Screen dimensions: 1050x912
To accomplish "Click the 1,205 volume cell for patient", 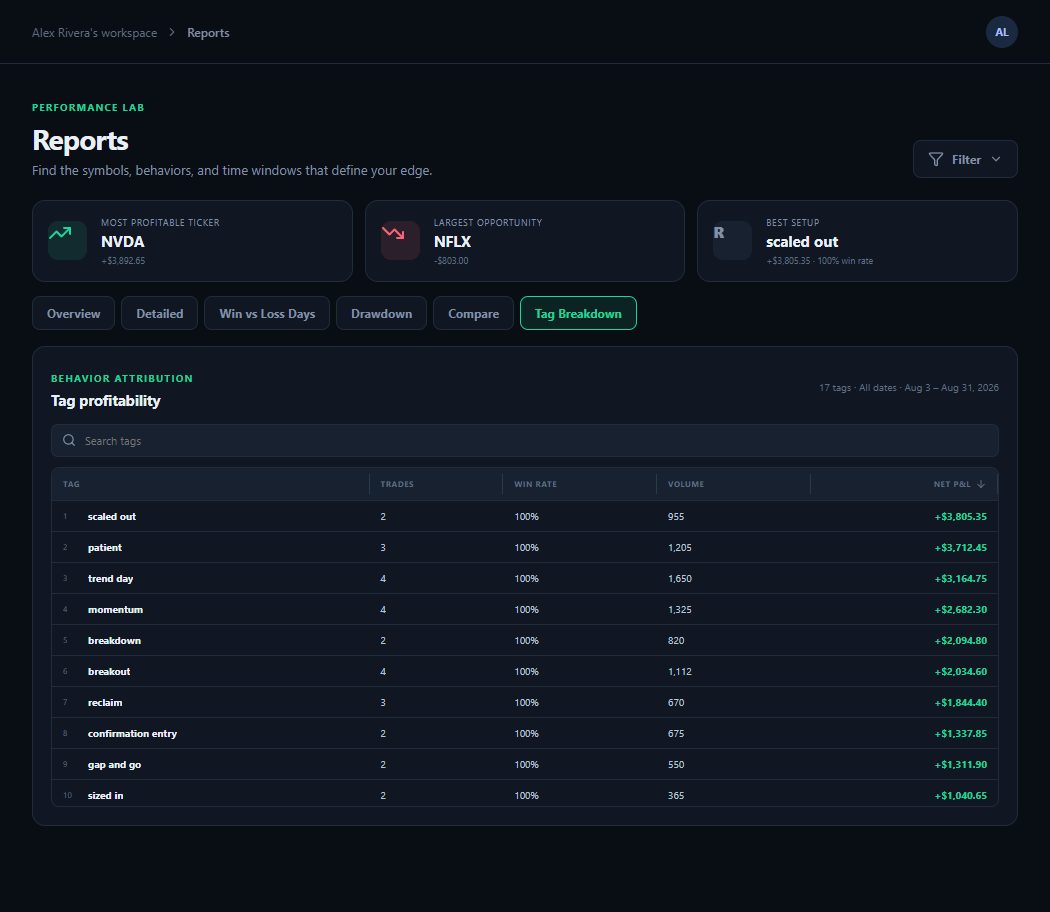I will [x=680, y=547].
